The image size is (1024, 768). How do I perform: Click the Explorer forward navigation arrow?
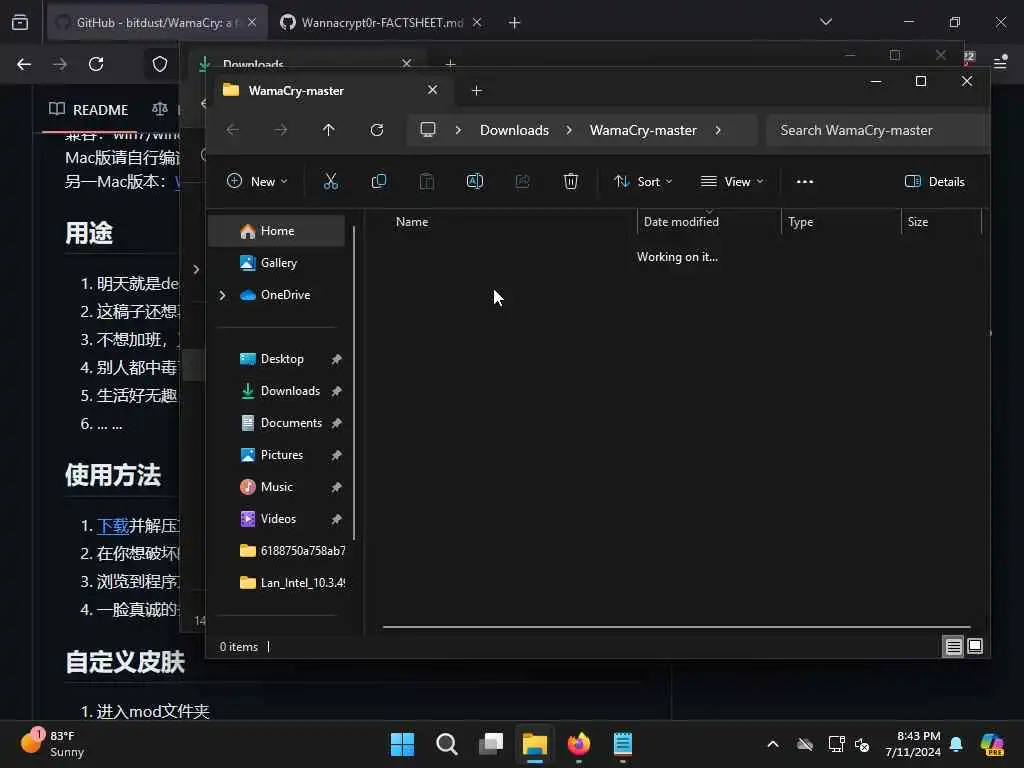281,130
